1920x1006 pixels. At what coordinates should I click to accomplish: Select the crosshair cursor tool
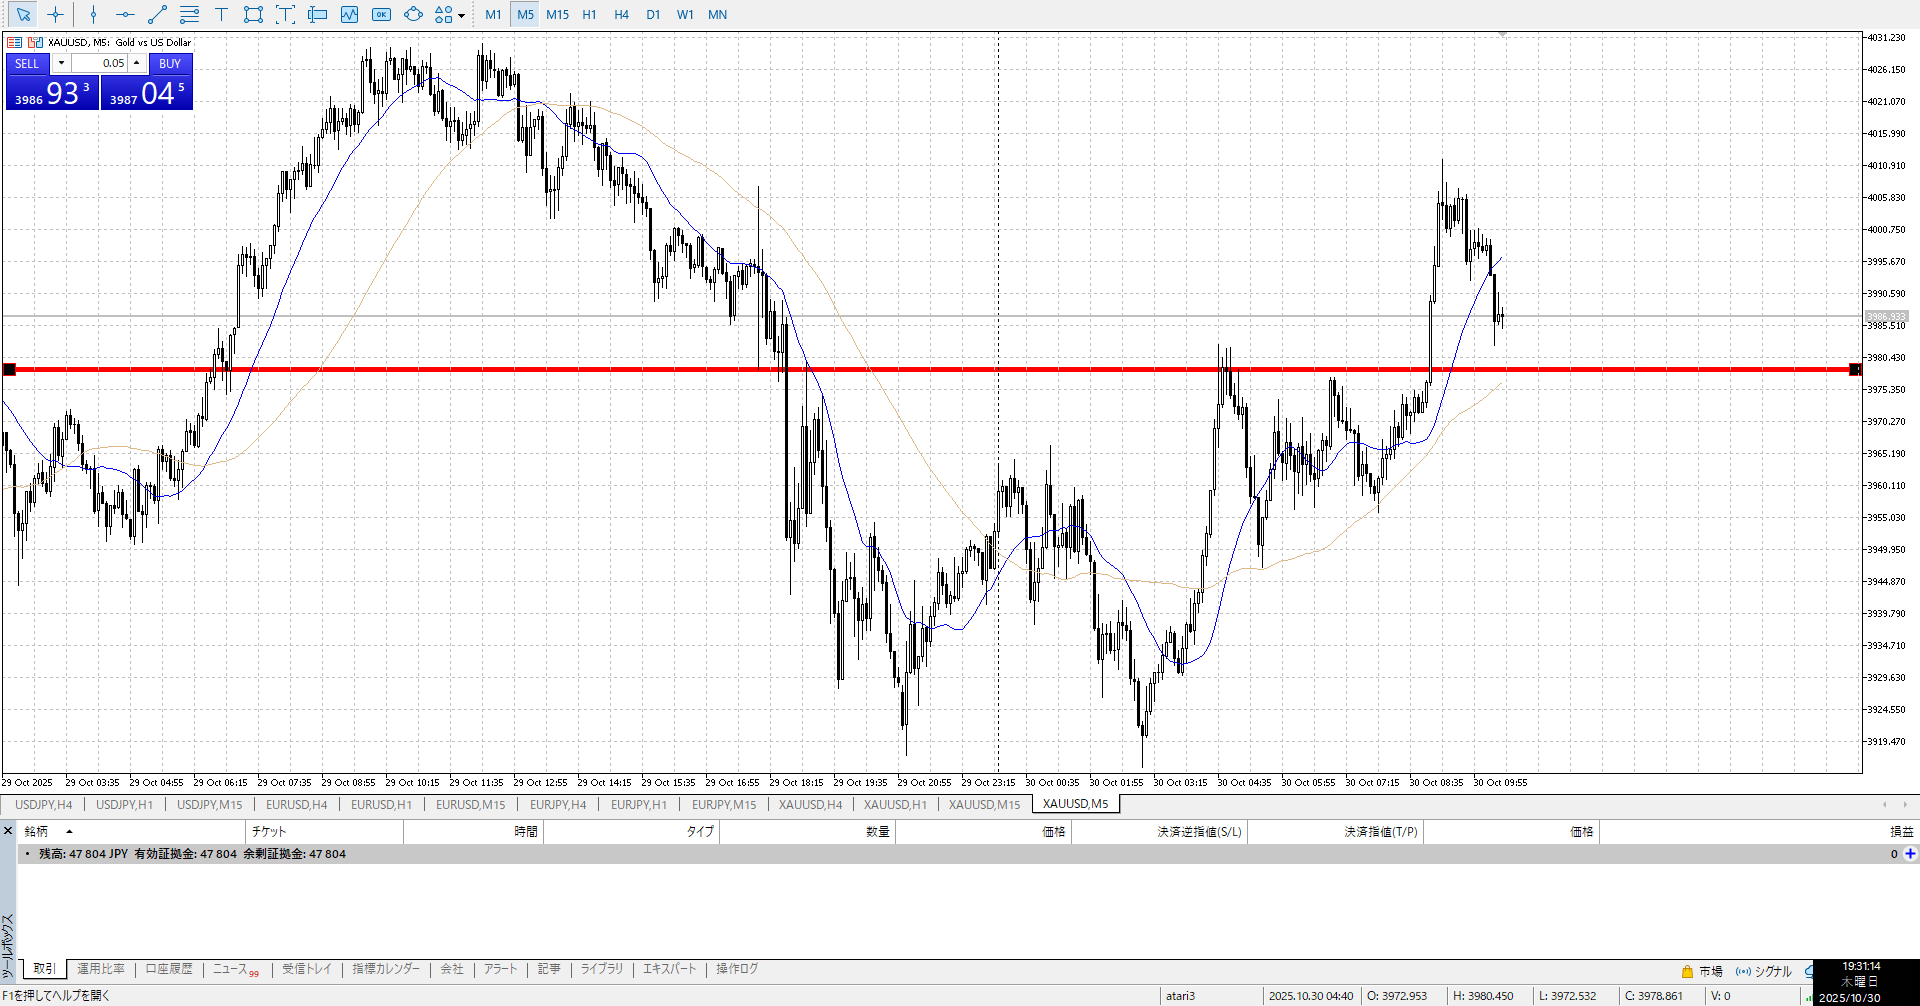56,14
